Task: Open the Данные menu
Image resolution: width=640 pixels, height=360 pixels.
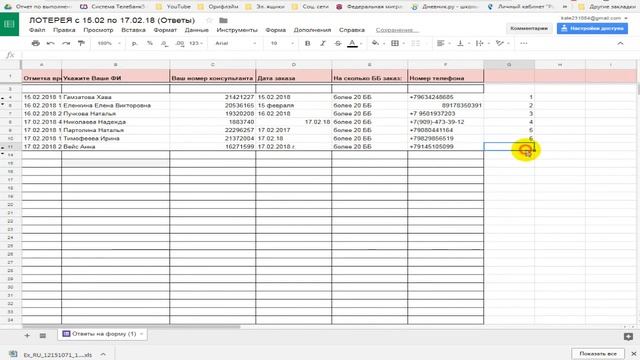Action: [x=196, y=30]
